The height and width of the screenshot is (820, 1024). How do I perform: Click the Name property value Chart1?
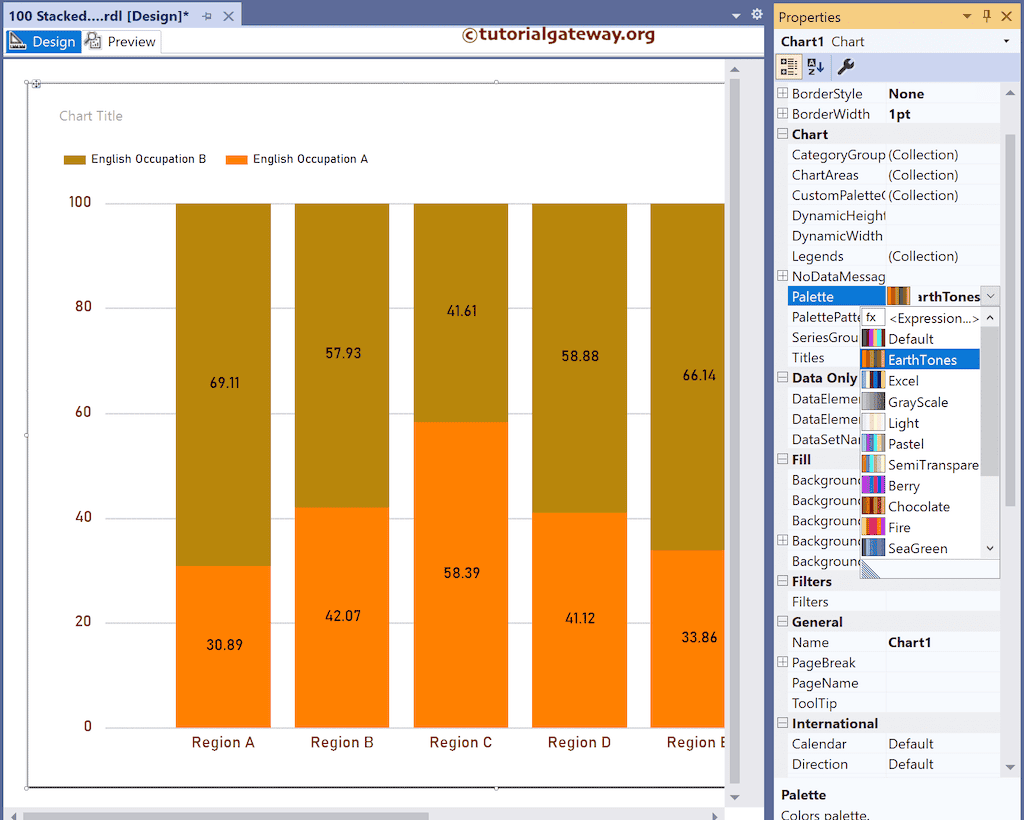pyautogui.click(x=909, y=642)
